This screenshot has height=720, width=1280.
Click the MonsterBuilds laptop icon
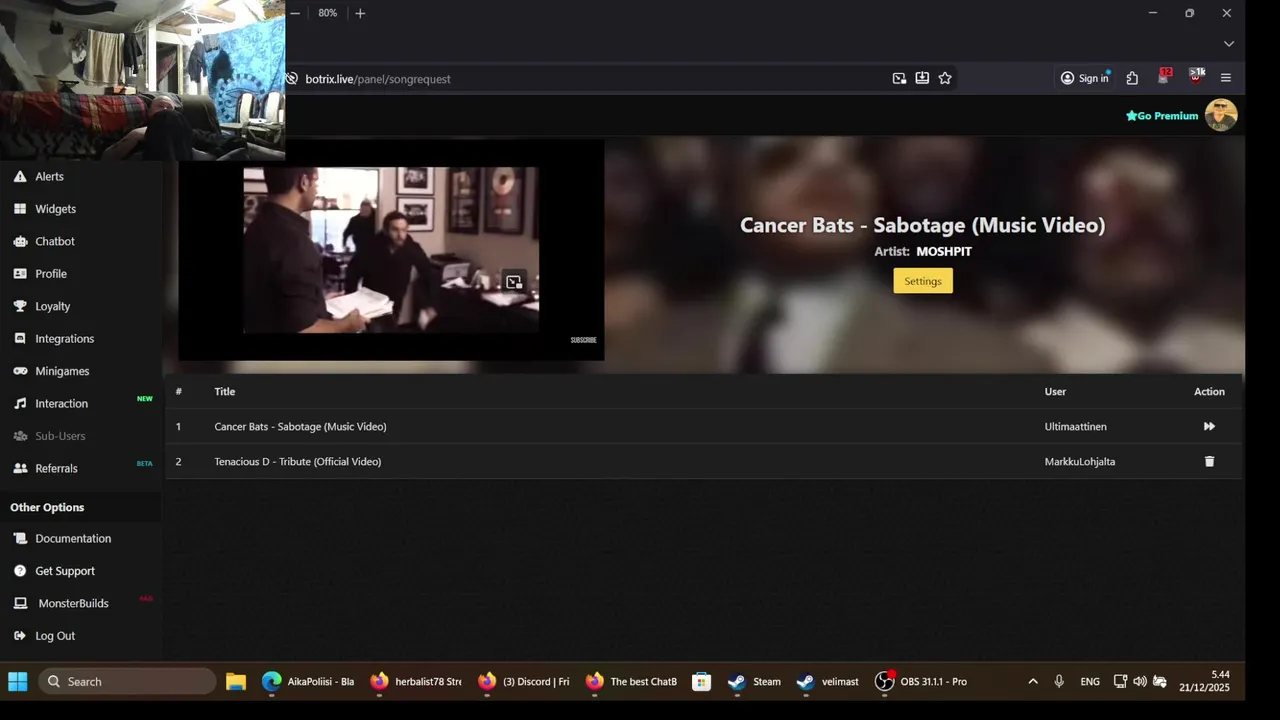(20, 603)
